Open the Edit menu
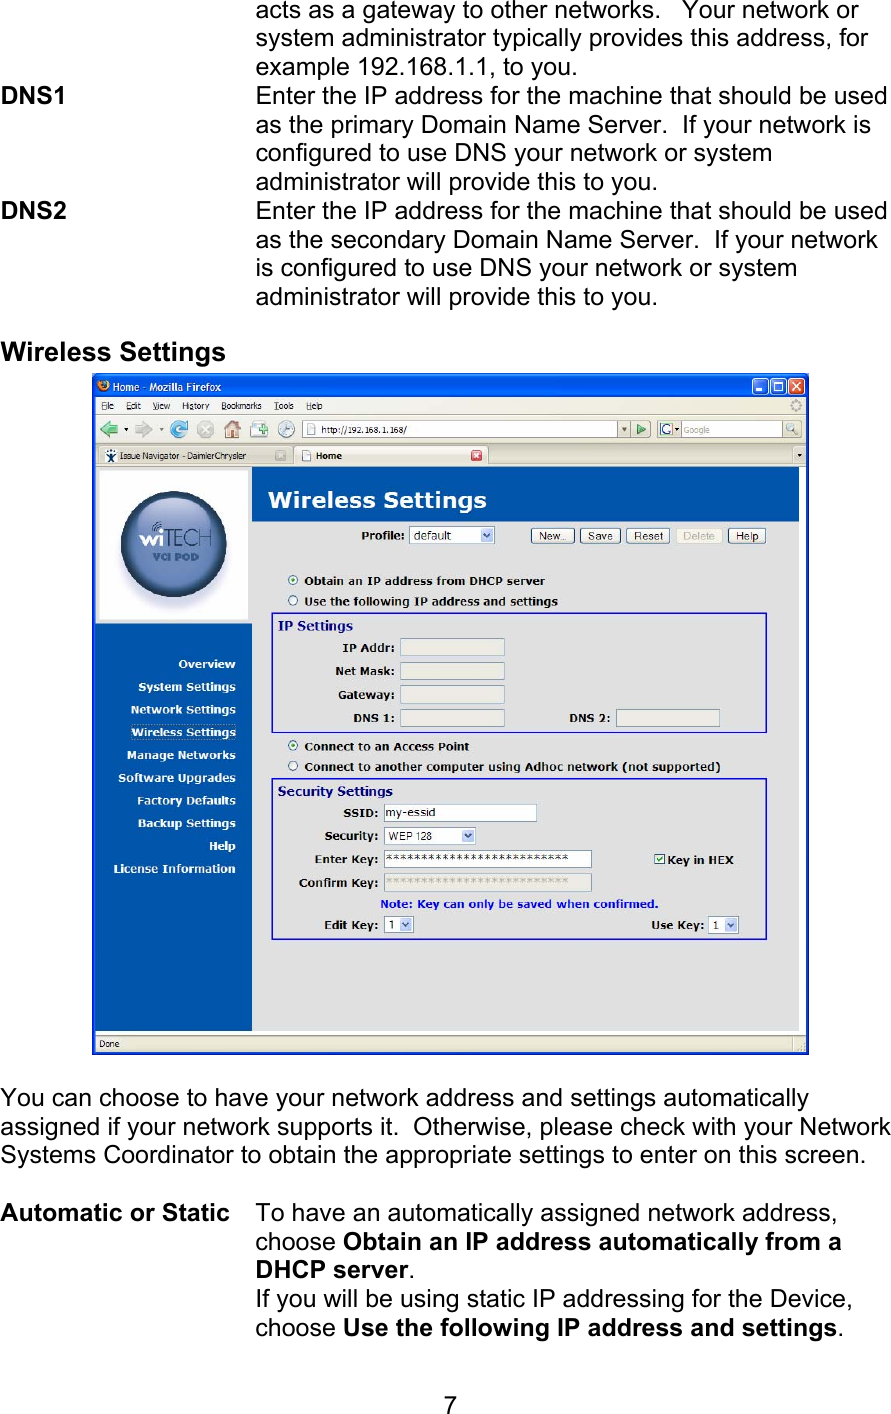This screenshot has height=1414, width=891. [x=133, y=406]
